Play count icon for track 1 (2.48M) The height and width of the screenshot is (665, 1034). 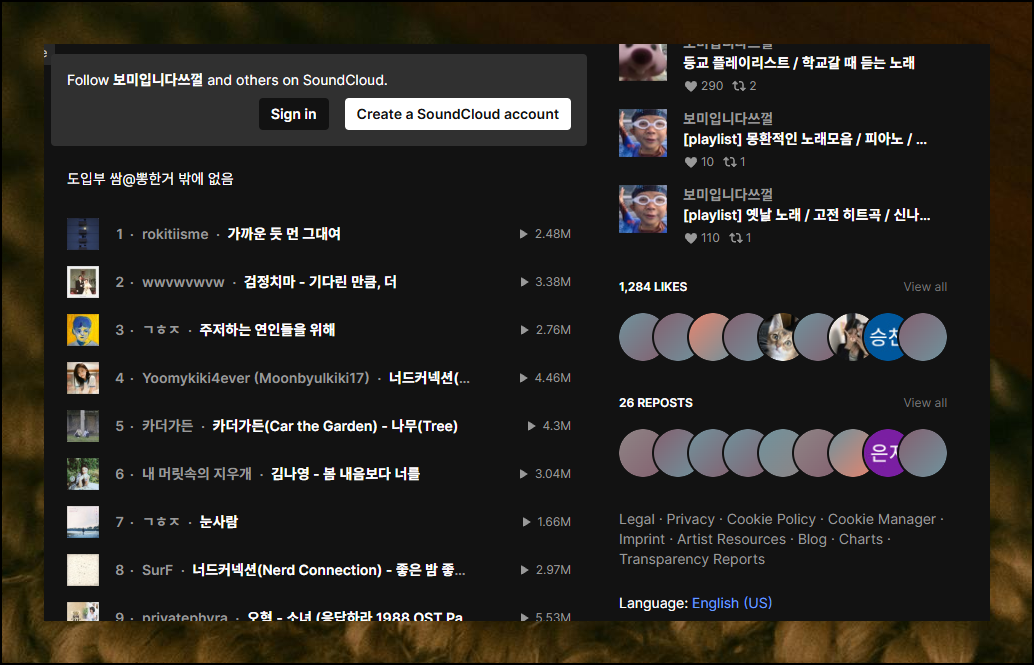524,234
